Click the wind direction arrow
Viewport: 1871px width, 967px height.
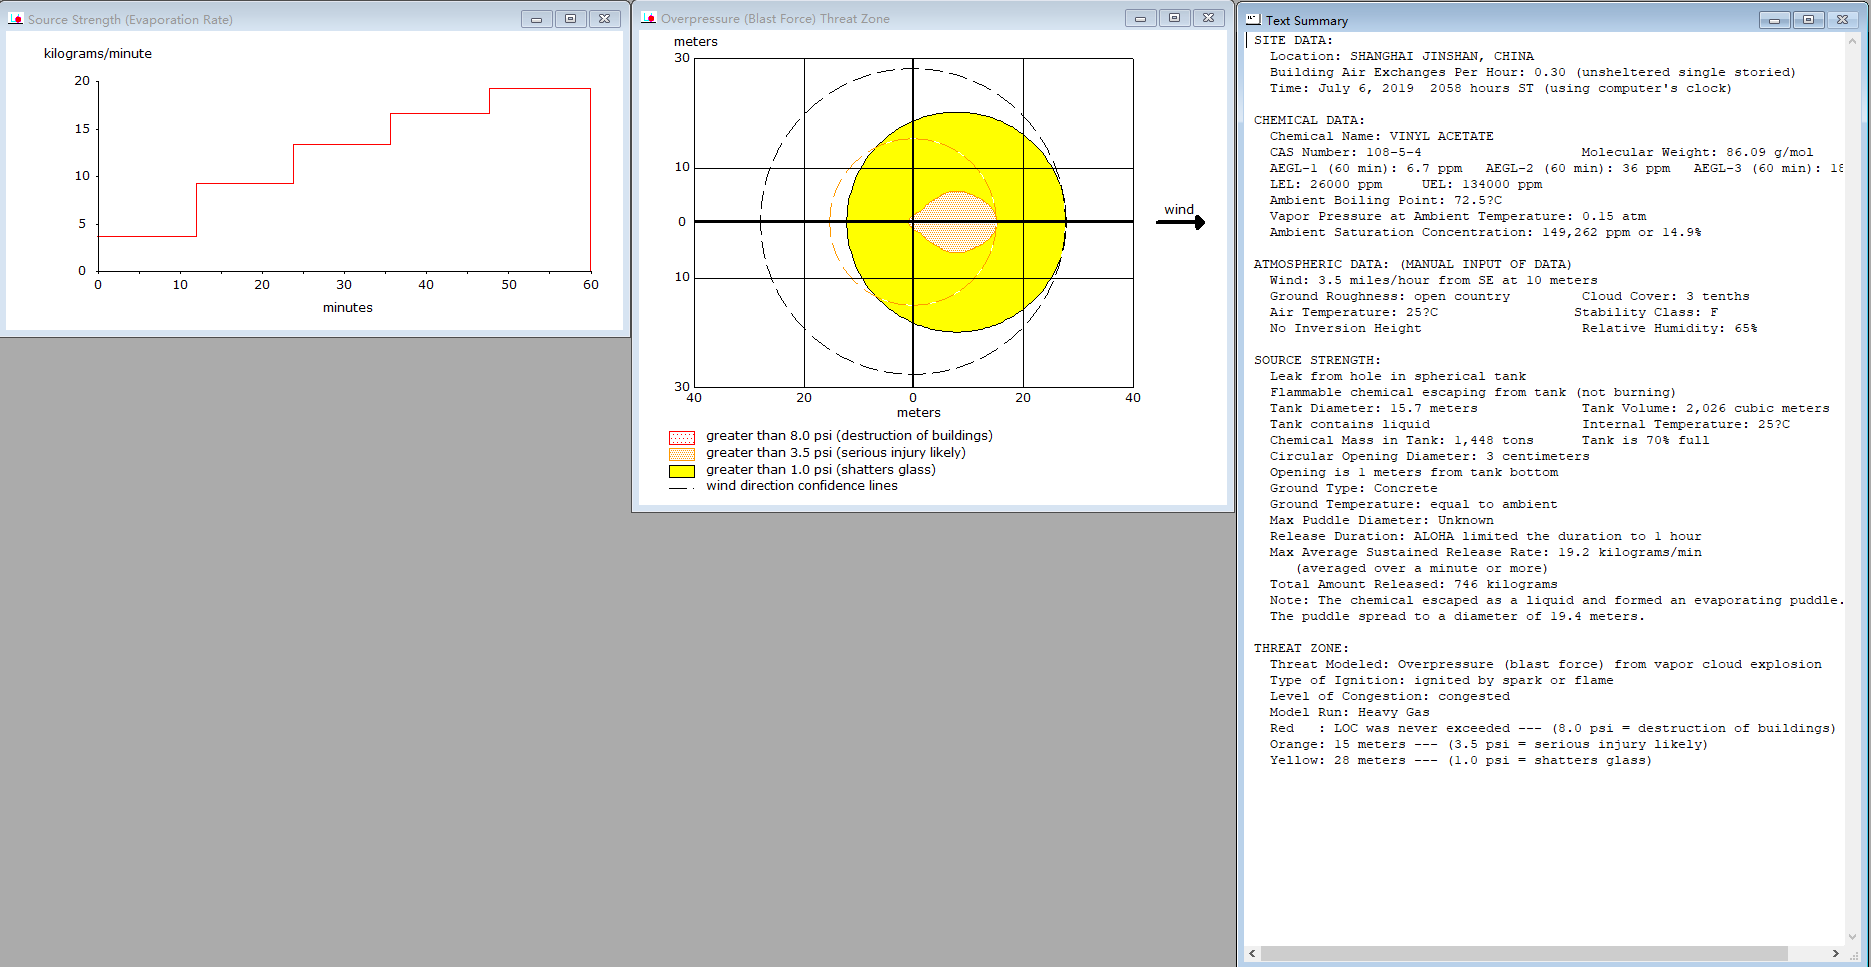click(1181, 222)
